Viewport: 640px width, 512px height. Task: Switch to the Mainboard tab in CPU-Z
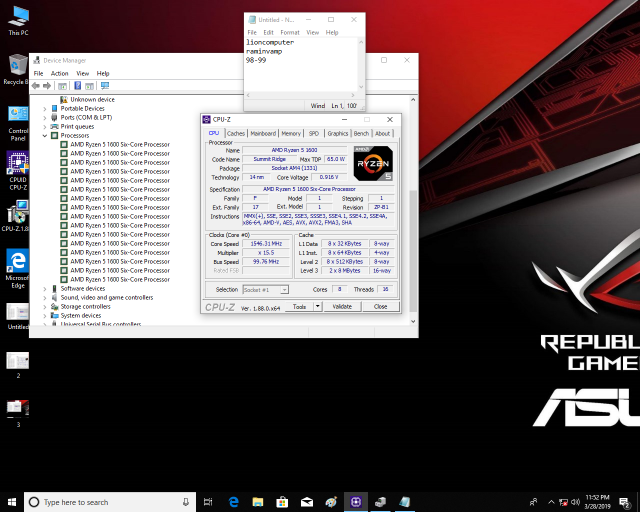click(263, 133)
